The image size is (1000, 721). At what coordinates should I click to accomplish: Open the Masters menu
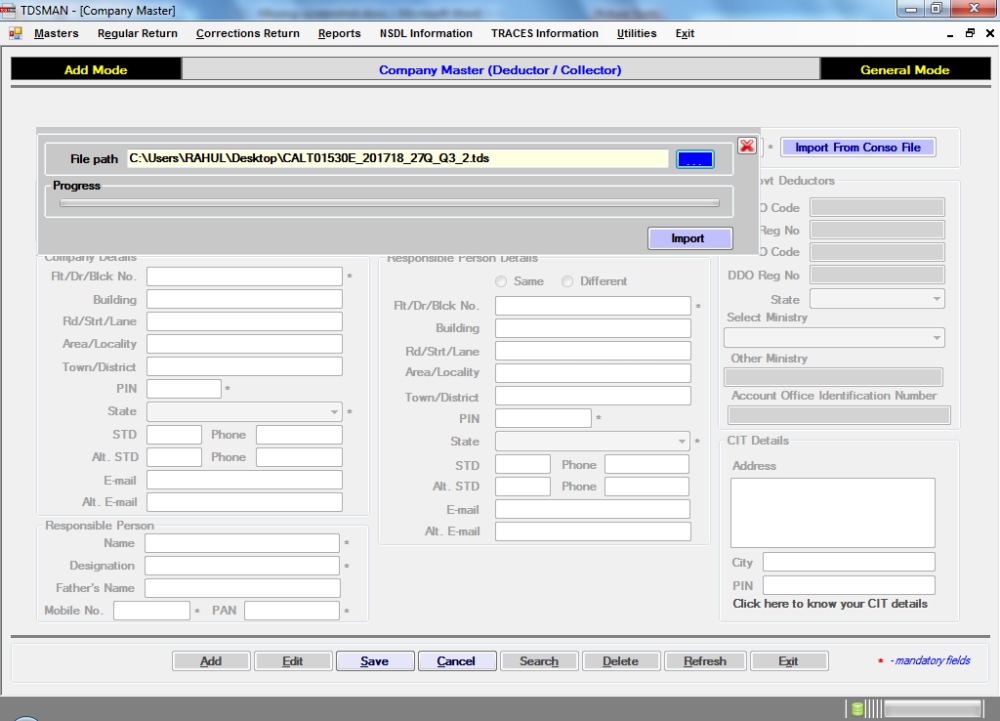point(56,33)
